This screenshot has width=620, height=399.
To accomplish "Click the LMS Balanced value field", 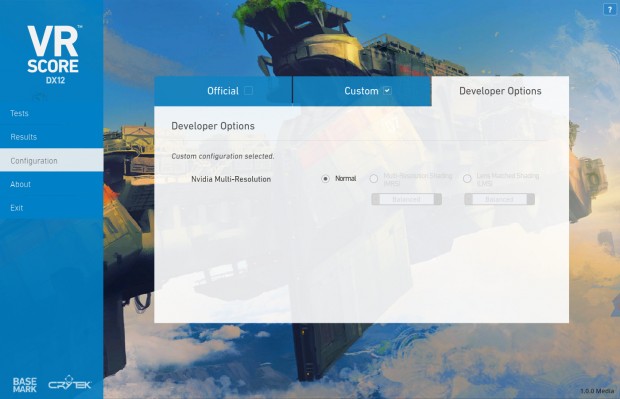I will click(499, 199).
